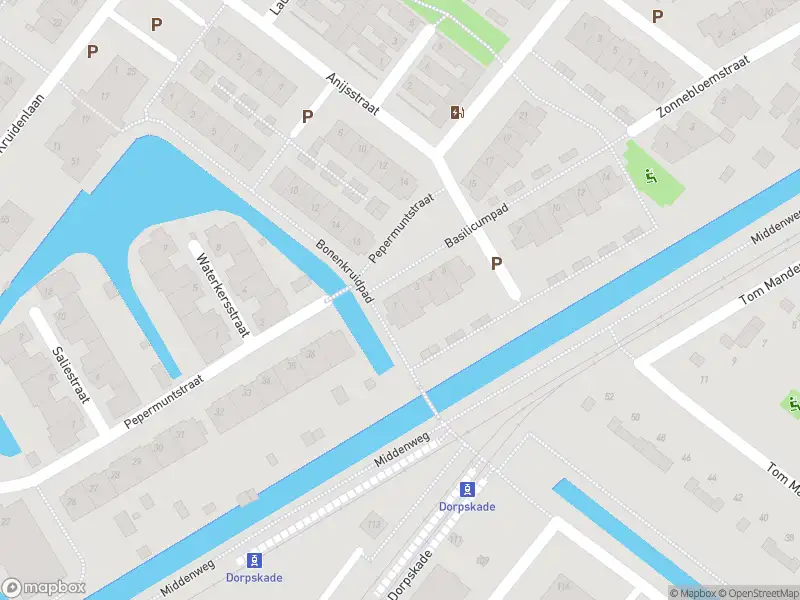Select the parking icon near Kruidenlaan
800x600 pixels.
coord(92,52)
